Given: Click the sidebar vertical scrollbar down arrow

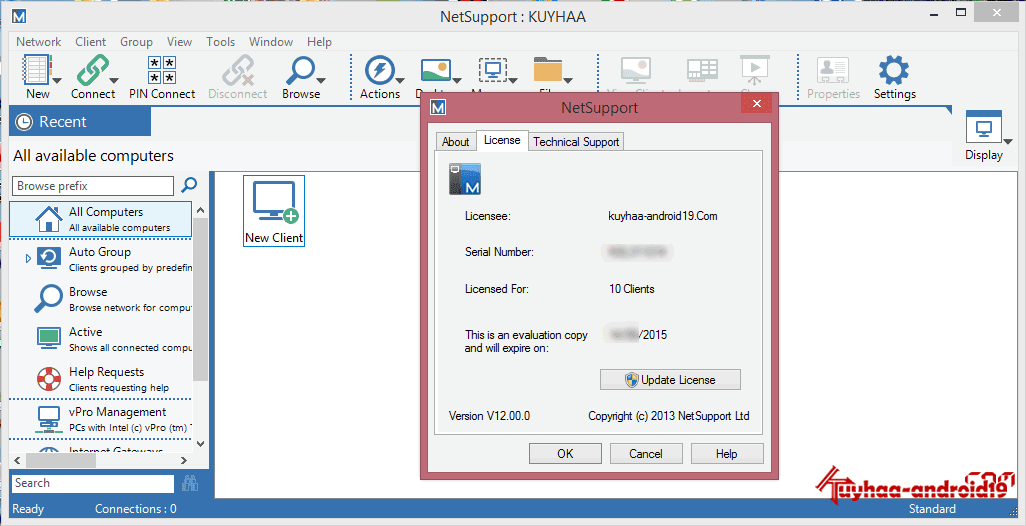Looking at the screenshot, I should pos(200,443).
